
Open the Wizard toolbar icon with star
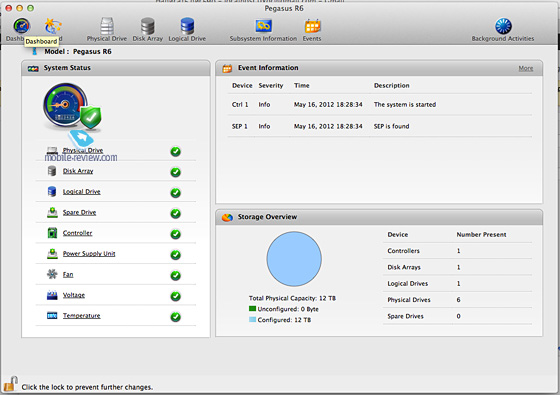[x=53, y=26]
